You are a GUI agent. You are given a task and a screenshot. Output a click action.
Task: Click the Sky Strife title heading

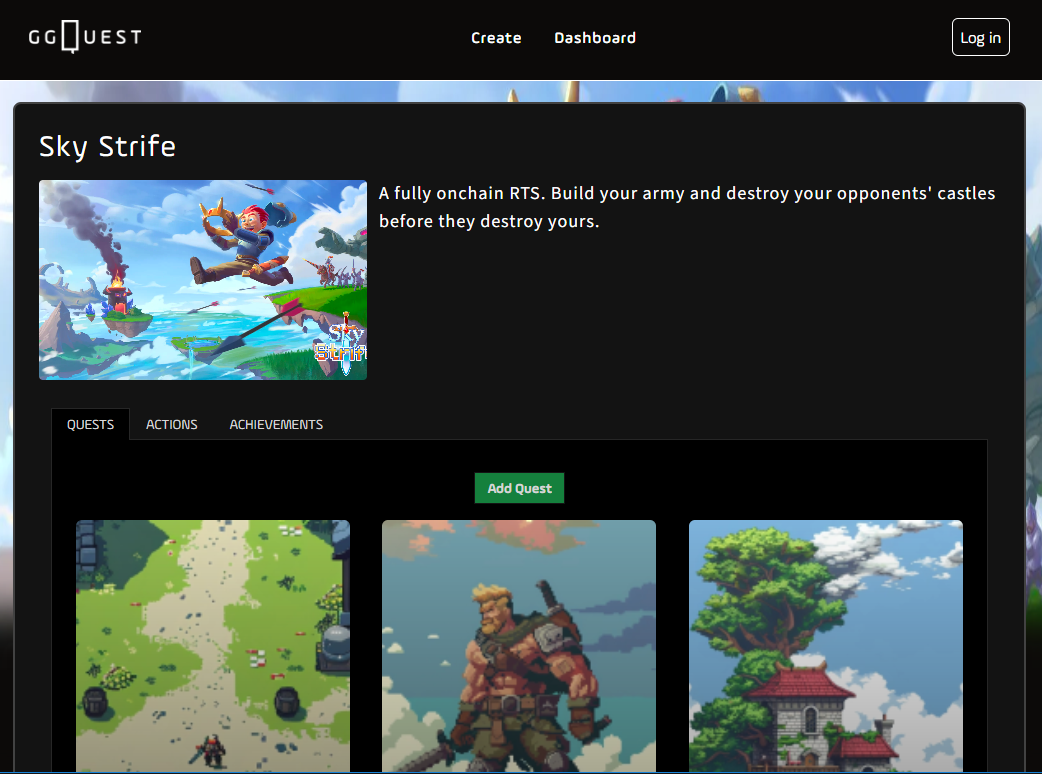click(107, 146)
